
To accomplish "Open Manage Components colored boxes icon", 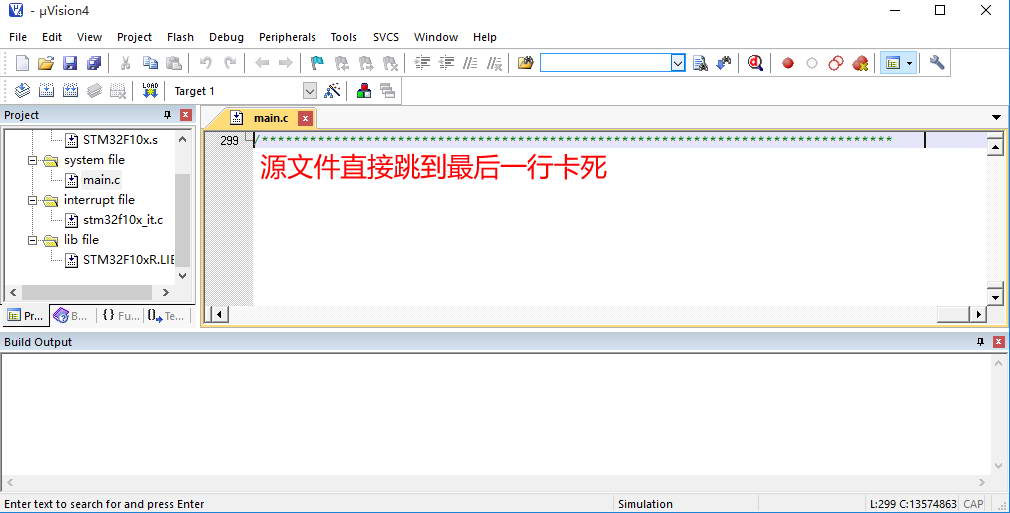I will click(x=363, y=91).
